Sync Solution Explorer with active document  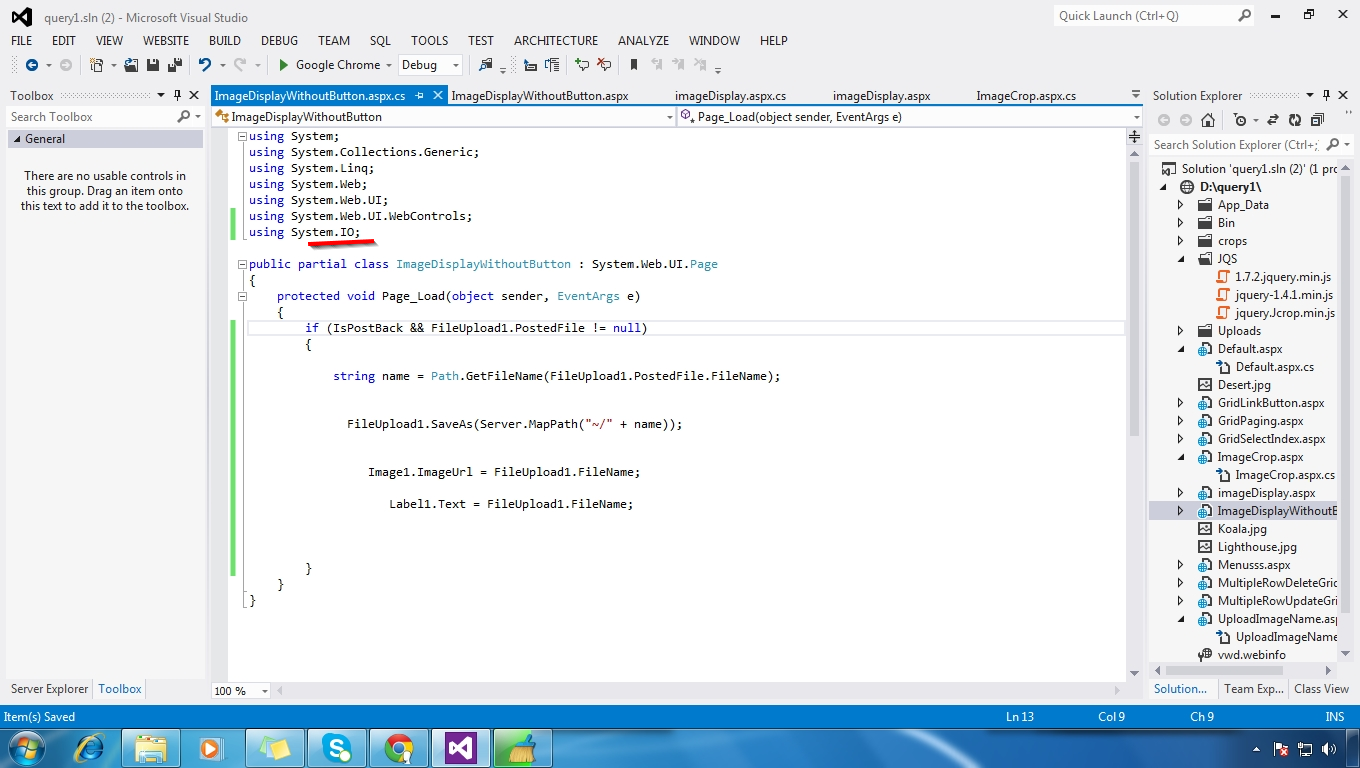click(1274, 121)
